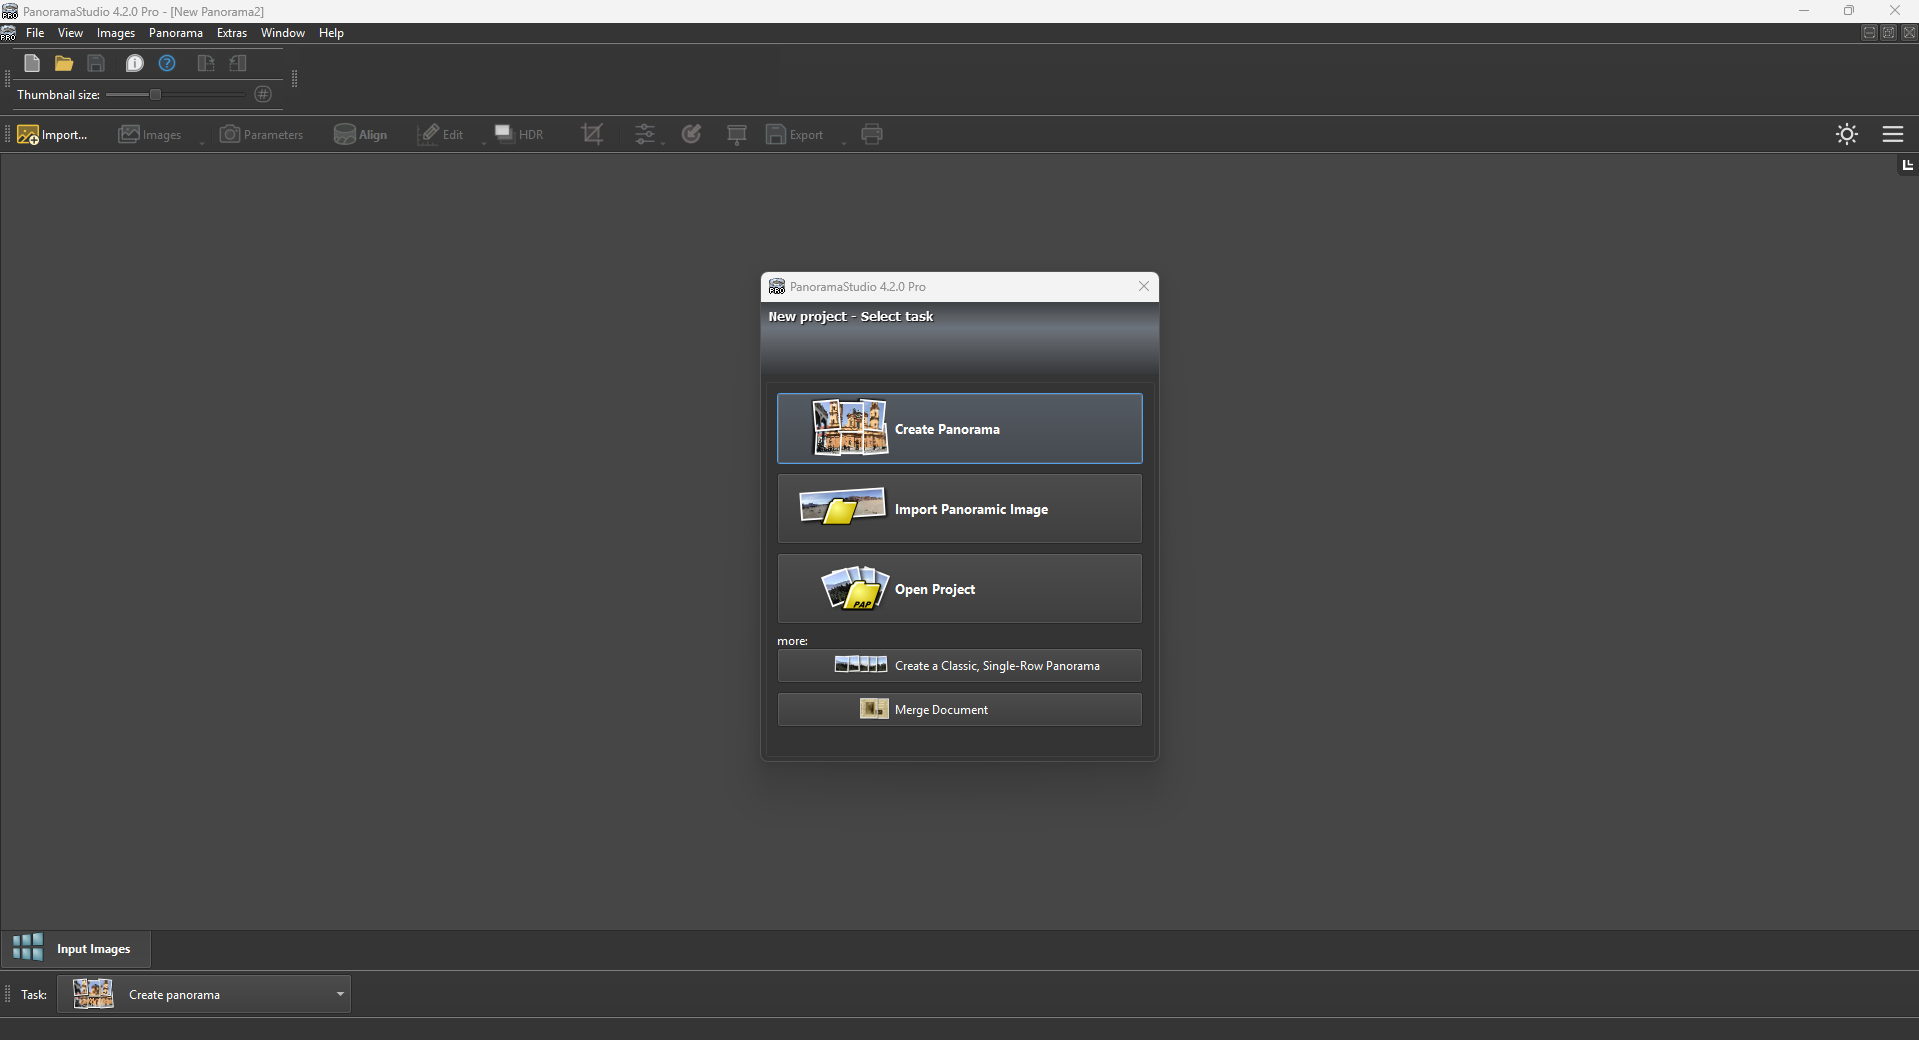Open the Parameters camera tool
This screenshot has height=1040, width=1919.
[x=261, y=135]
